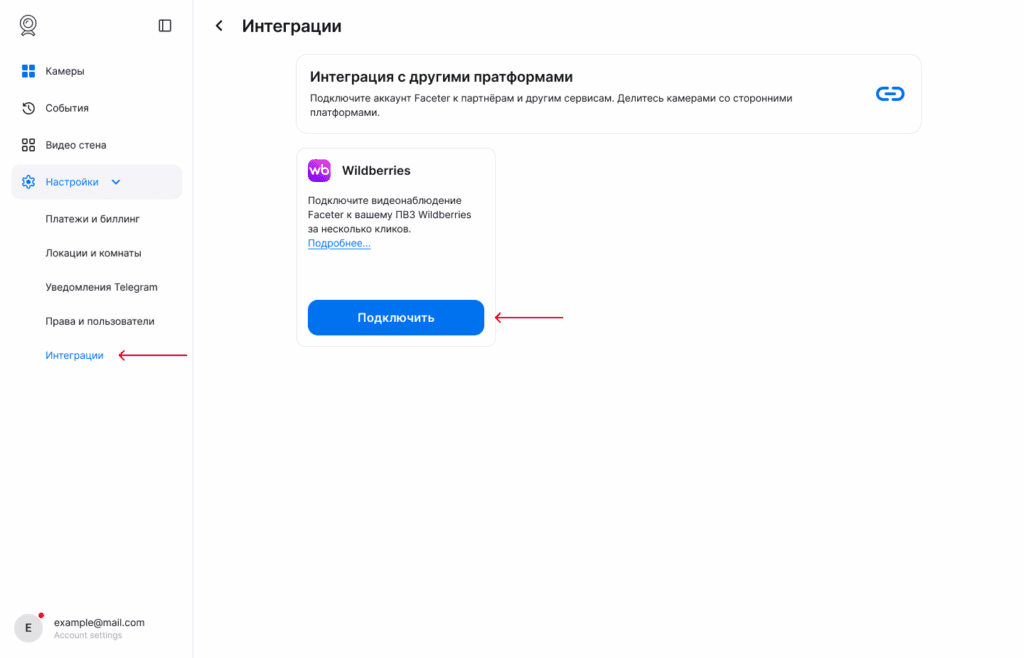Click the Events history icon
Viewport: 1024px width, 658px height.
pos(28,108)
